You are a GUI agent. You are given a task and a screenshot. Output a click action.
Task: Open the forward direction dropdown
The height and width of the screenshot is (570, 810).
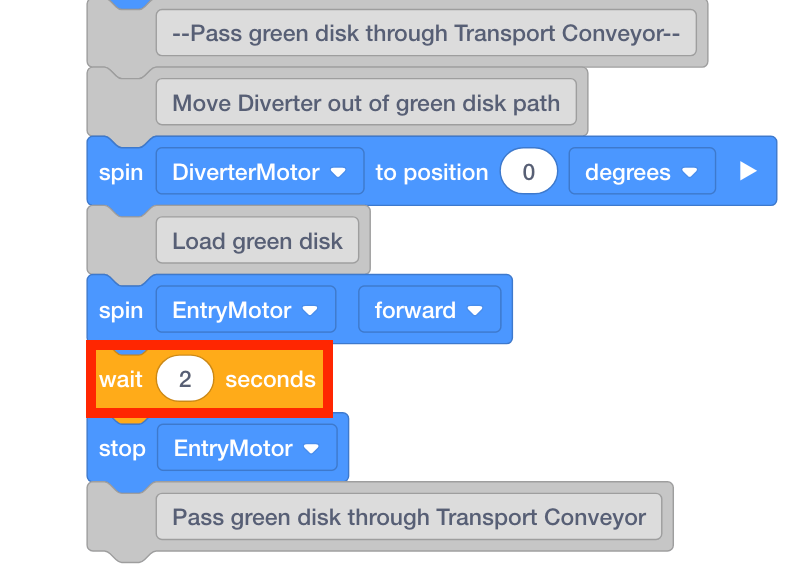pos(428,310)
